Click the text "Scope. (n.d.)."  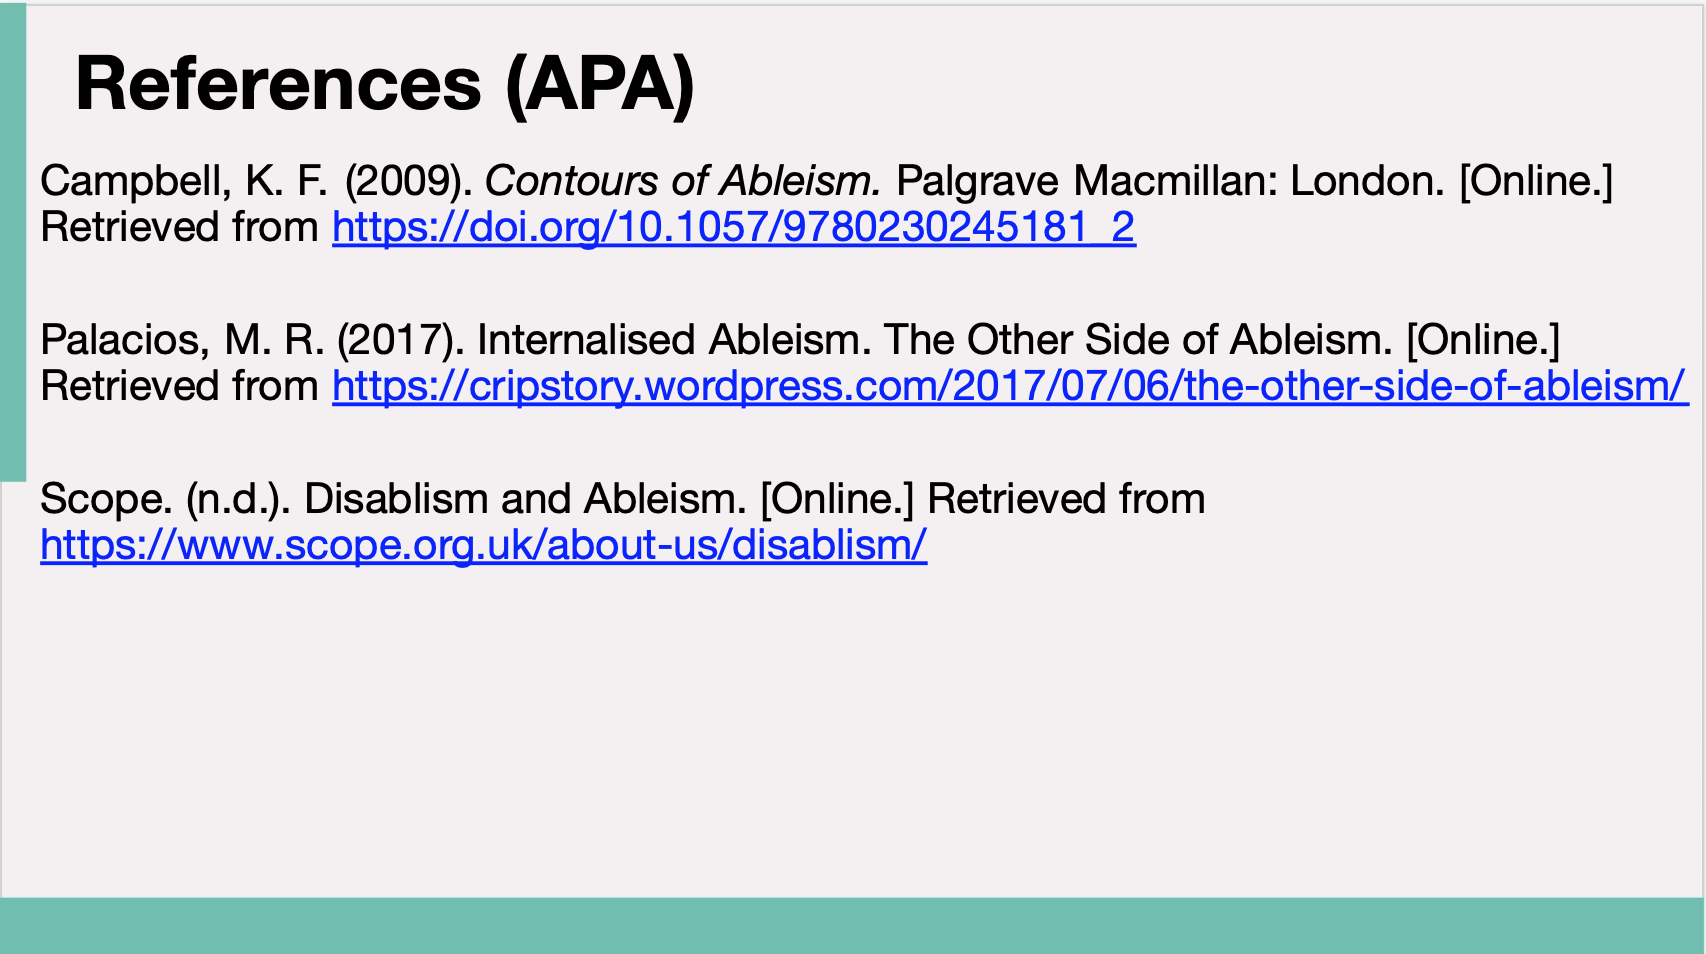point(165,499)
